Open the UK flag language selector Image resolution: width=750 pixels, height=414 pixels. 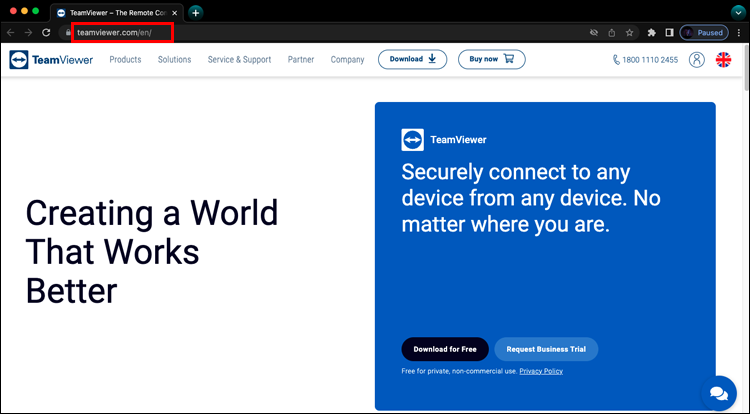point(723,60)
